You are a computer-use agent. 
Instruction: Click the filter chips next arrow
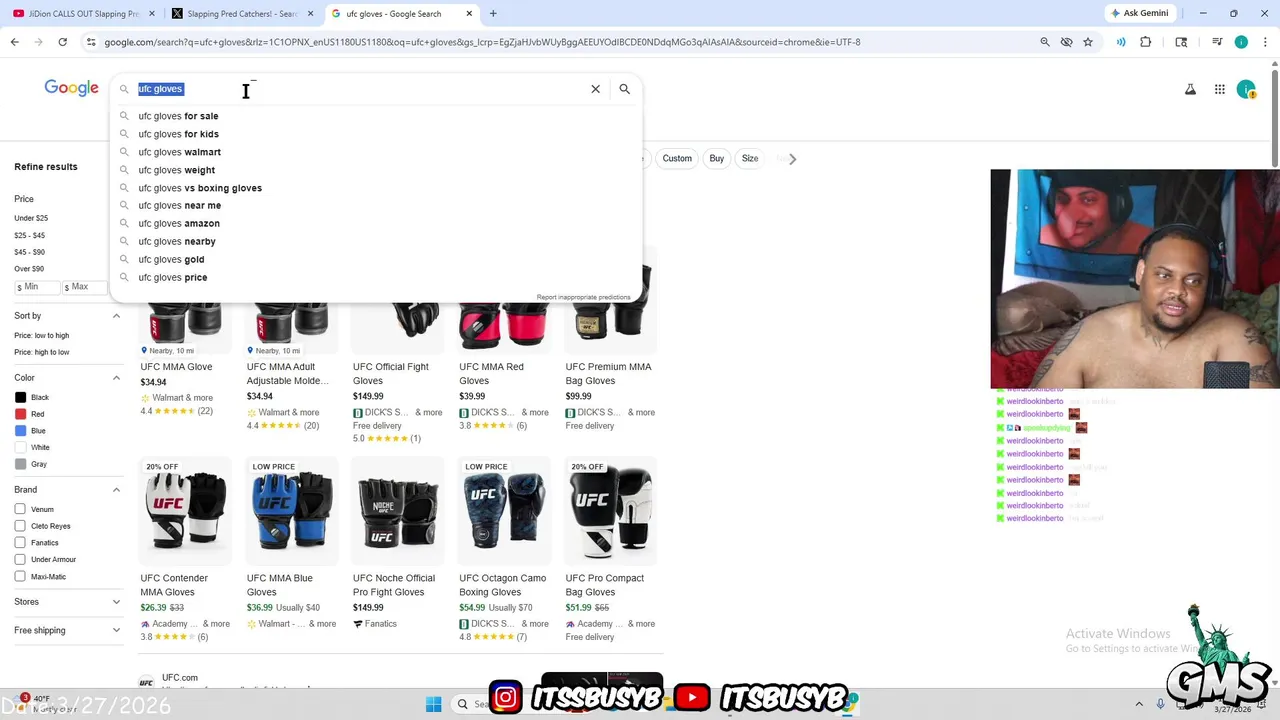[792, 158]
